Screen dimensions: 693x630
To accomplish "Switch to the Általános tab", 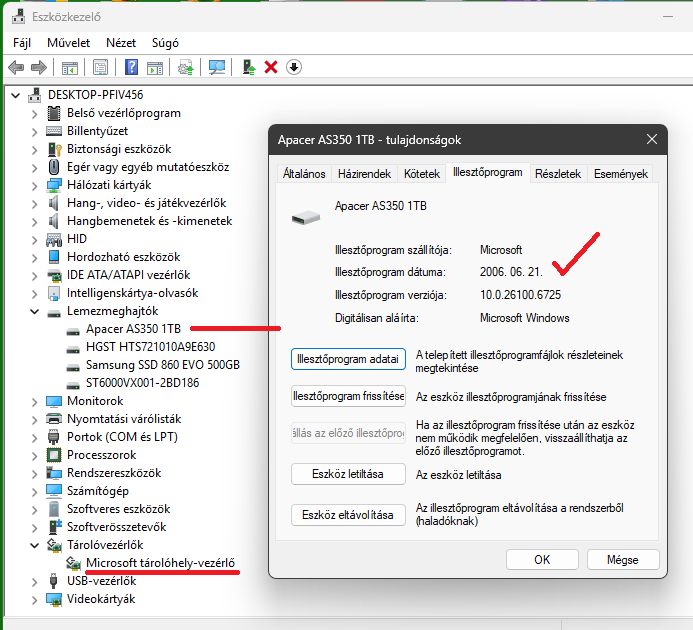I will [x=304, y=174].
